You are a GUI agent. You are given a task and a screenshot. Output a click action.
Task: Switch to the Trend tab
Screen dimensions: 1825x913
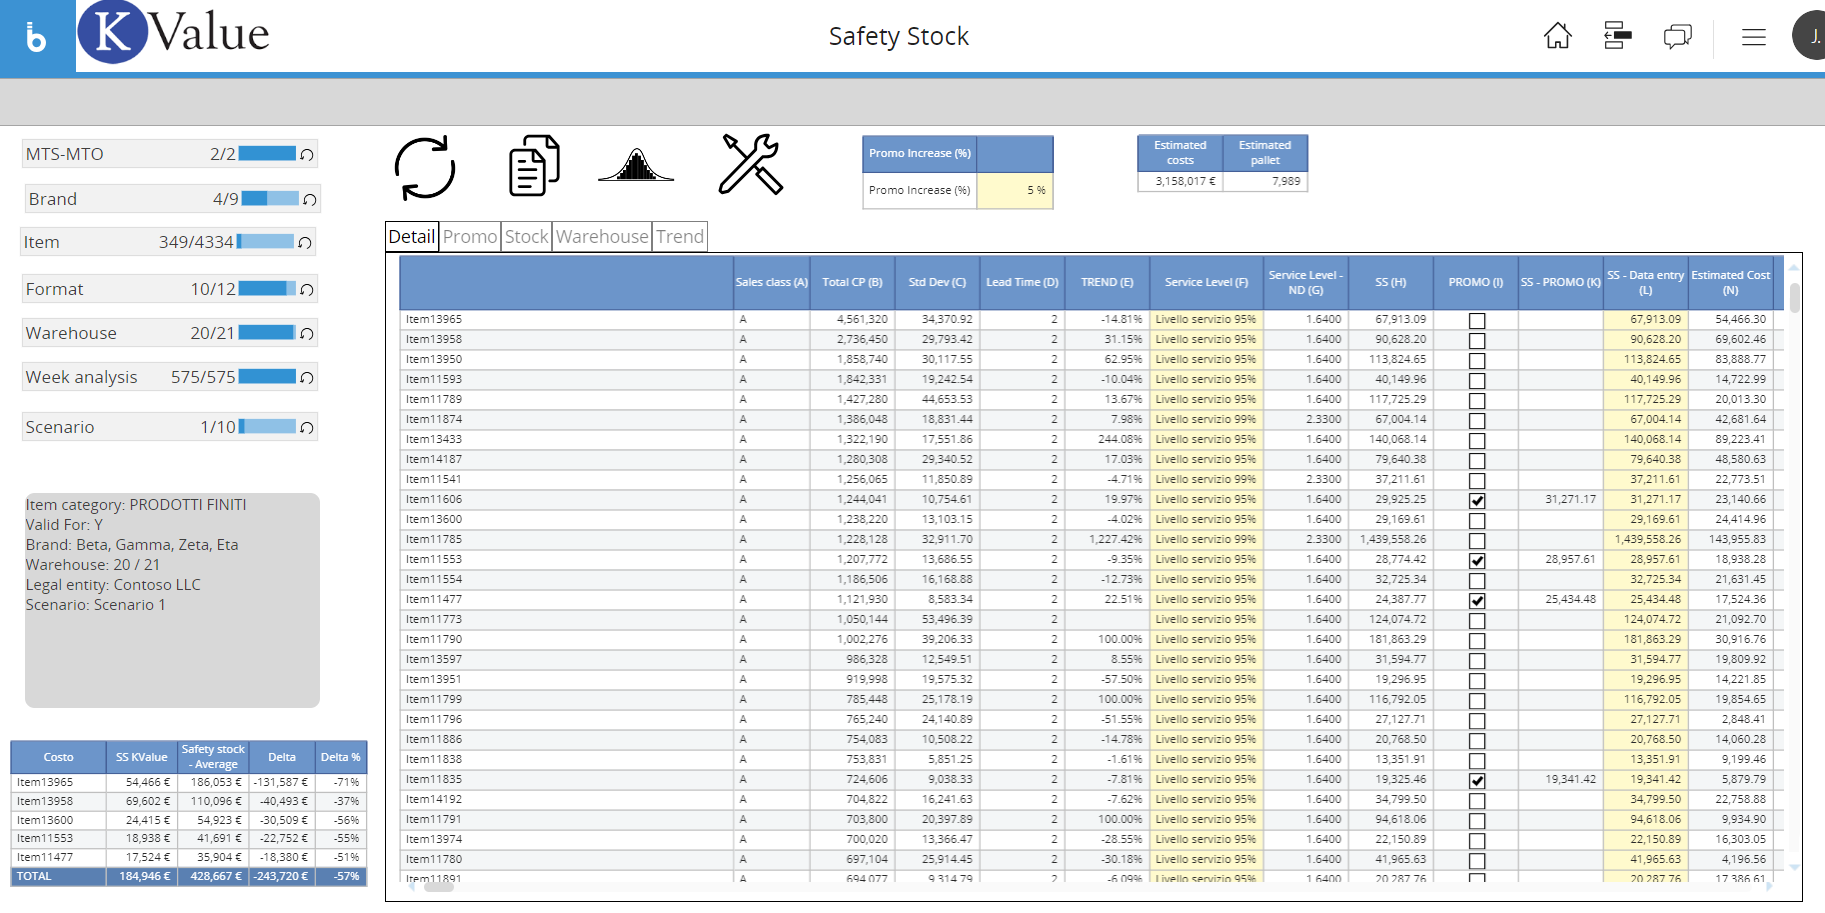680,237
